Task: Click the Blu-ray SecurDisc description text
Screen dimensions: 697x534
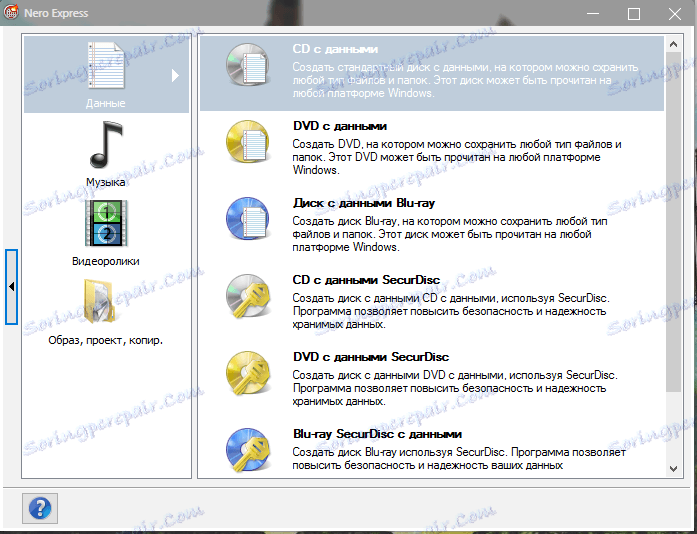Action: pyautogui.click(x=459, y=458)
